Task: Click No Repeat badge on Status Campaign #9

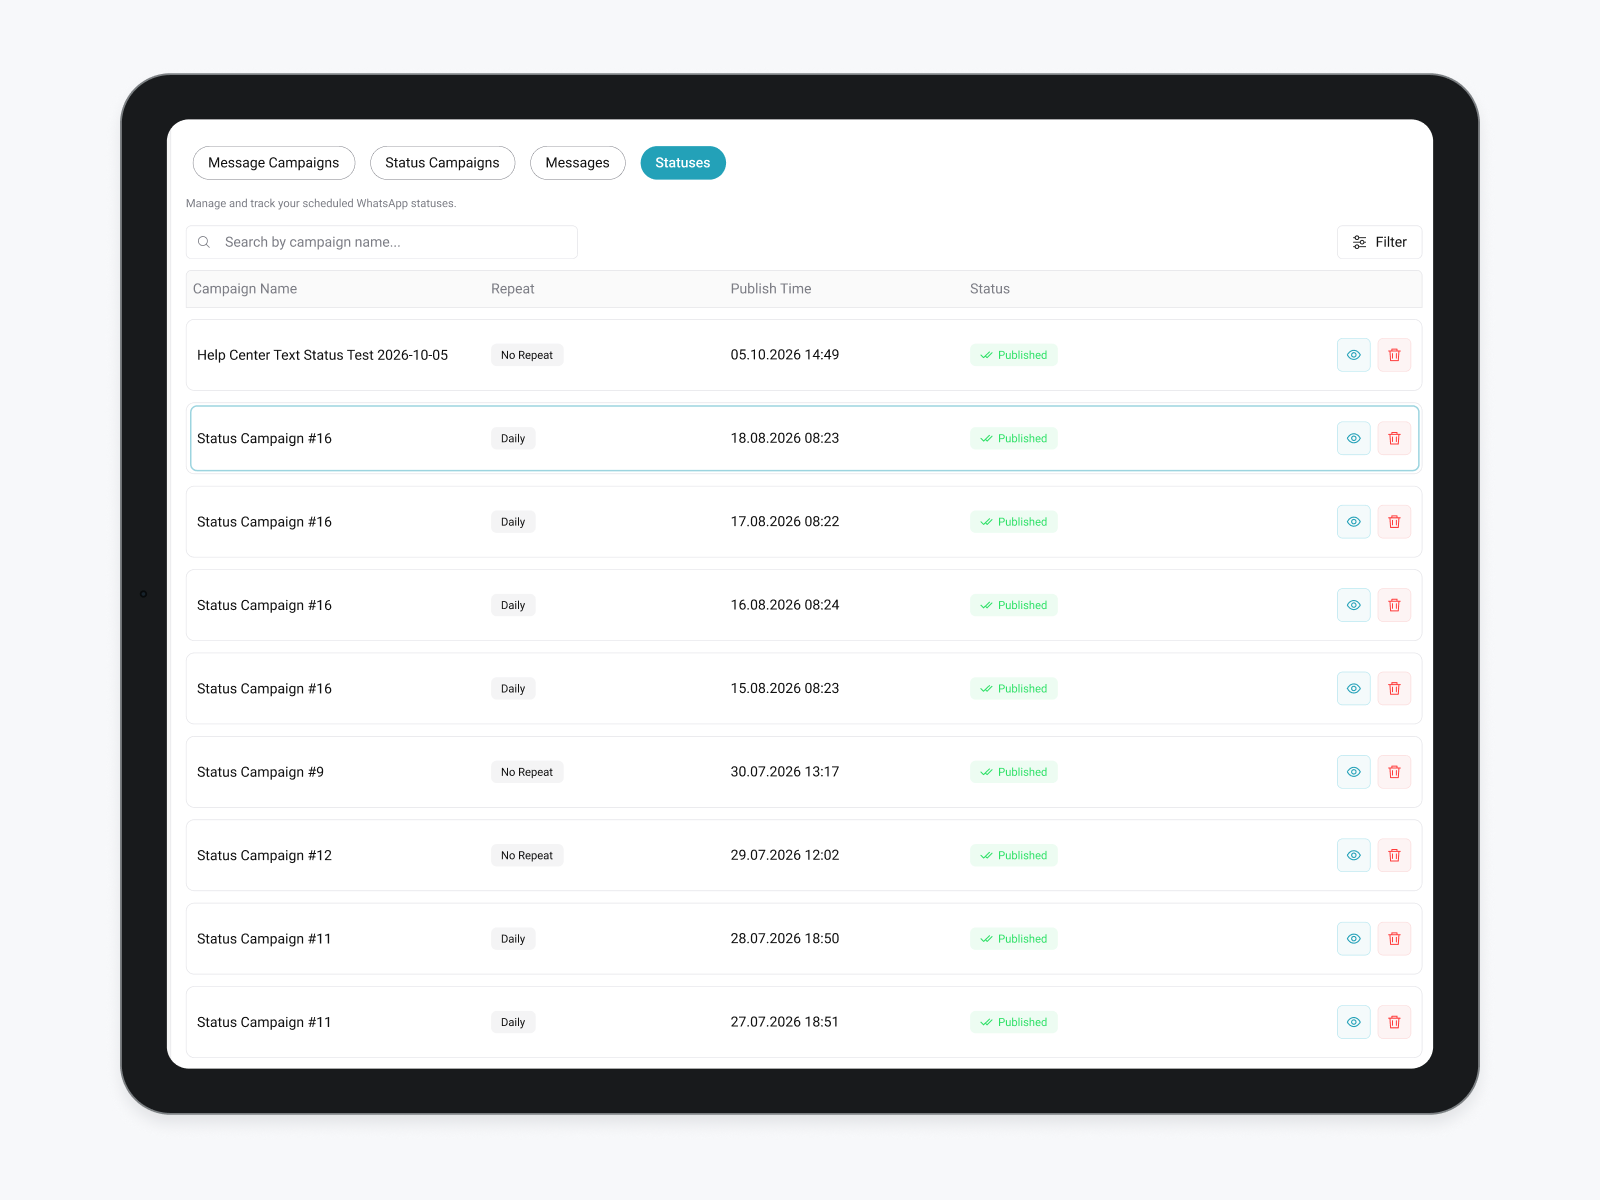Action: (527, 772)
